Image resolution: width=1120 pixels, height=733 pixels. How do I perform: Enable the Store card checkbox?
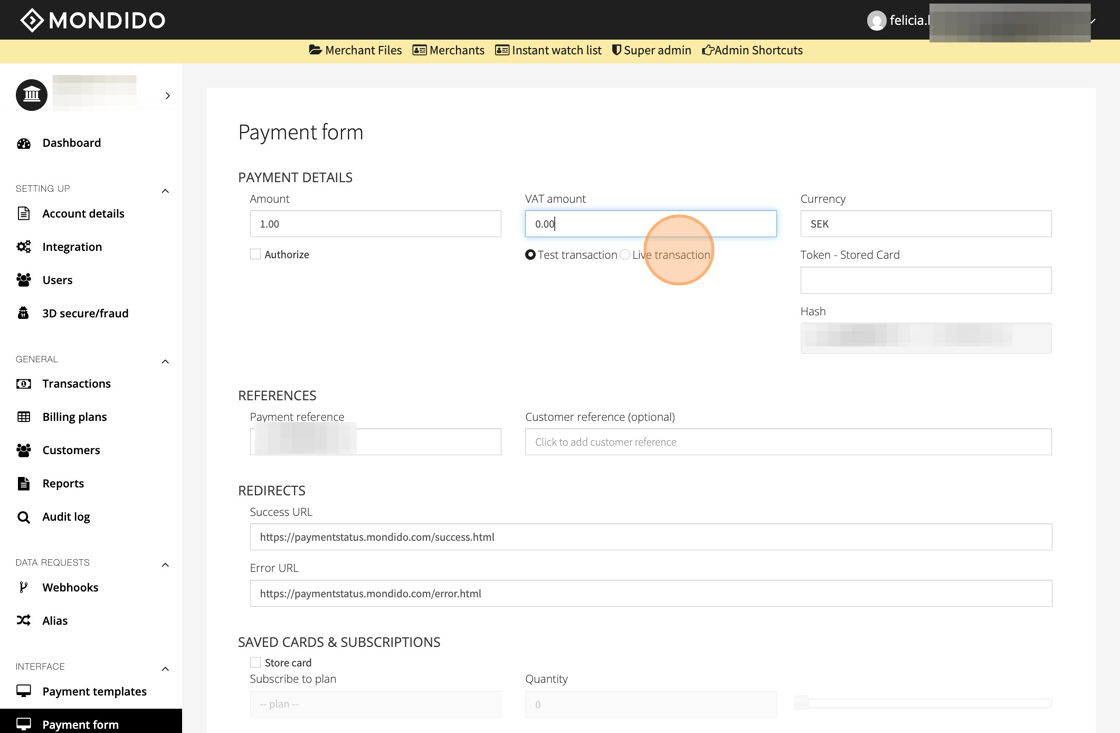[255, 662]
